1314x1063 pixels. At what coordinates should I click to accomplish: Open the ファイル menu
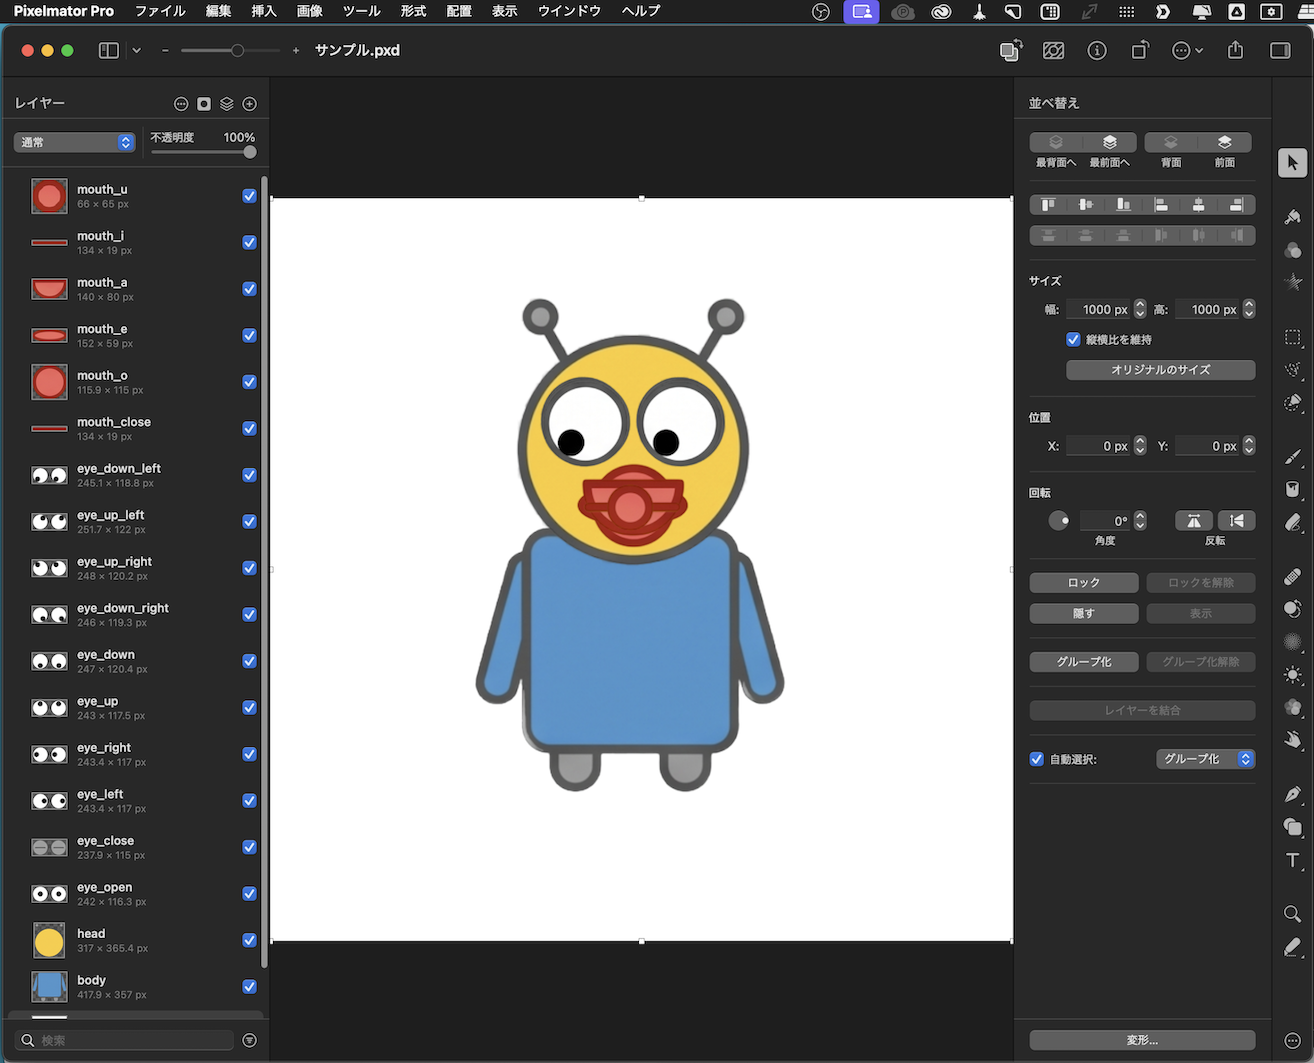tap(160, 11)
